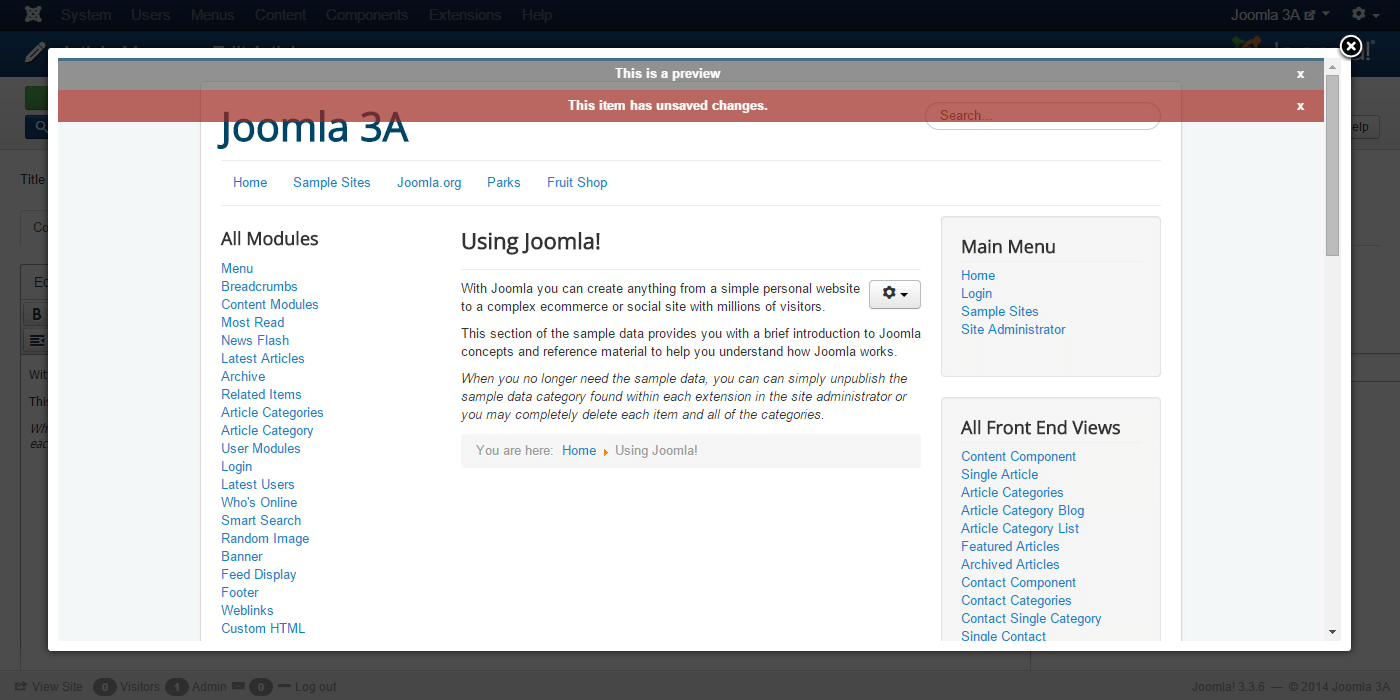Screen dimensions: 1400x700
Task: Click the preview scrollbar down arrow
Action: point(1332,632)
